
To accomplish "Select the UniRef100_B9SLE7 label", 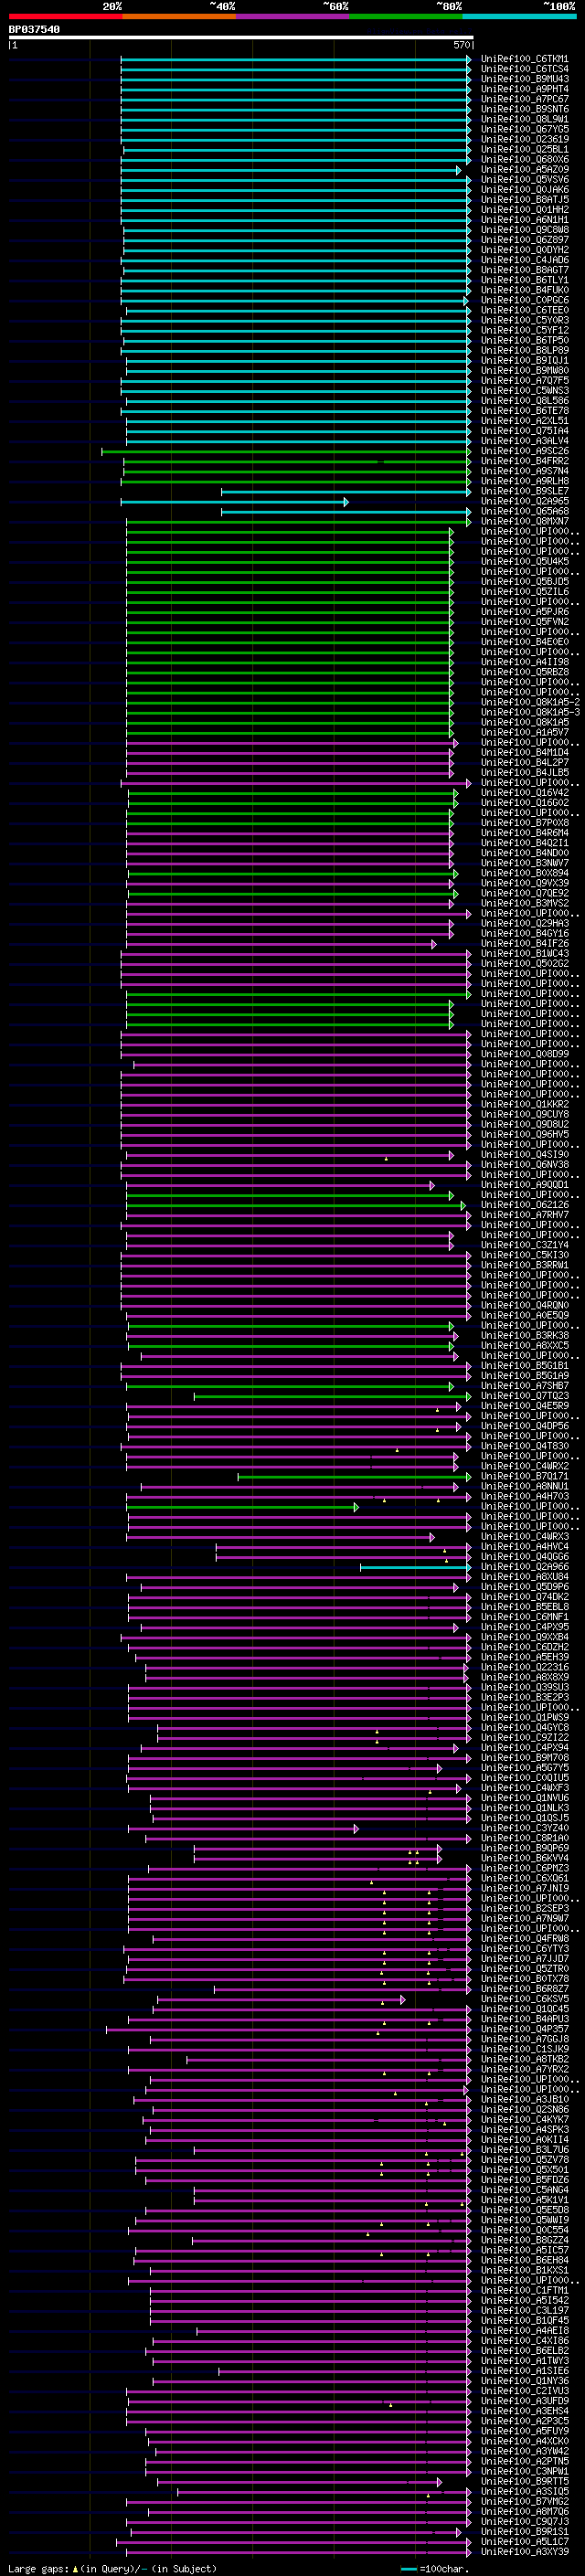I will pyautogui.click(x=525, y=491).
